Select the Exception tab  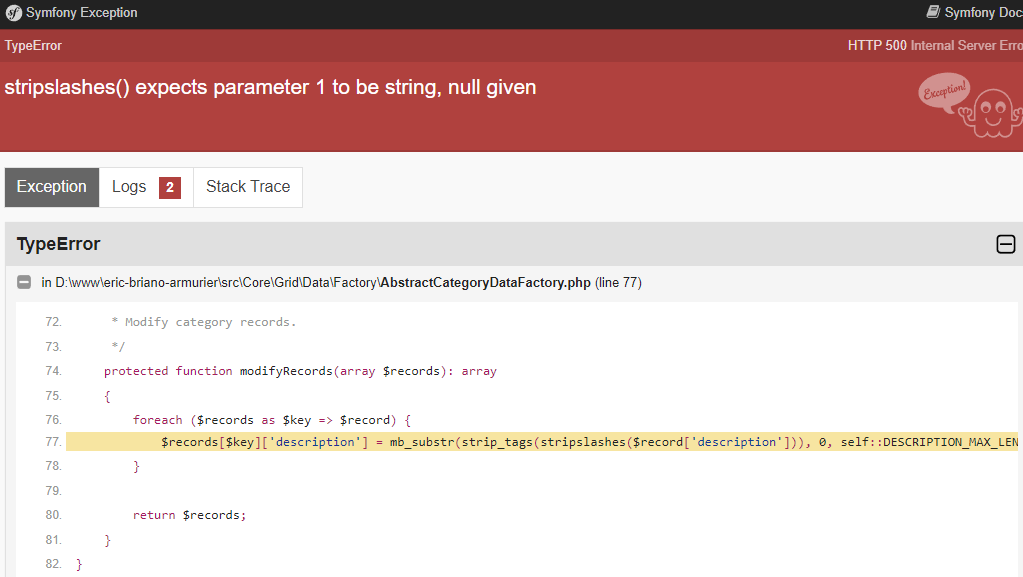tap(51, 187)
